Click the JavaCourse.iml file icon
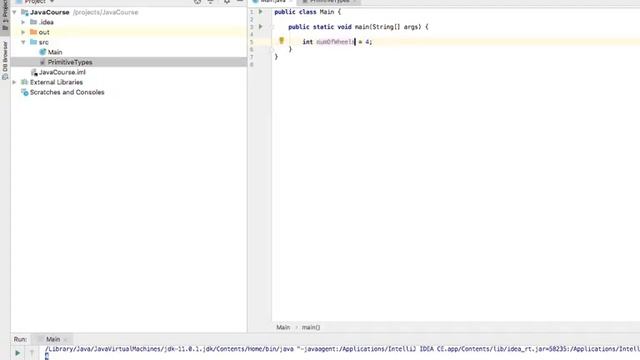The image size is (640, 360). (x=34, y=72)
